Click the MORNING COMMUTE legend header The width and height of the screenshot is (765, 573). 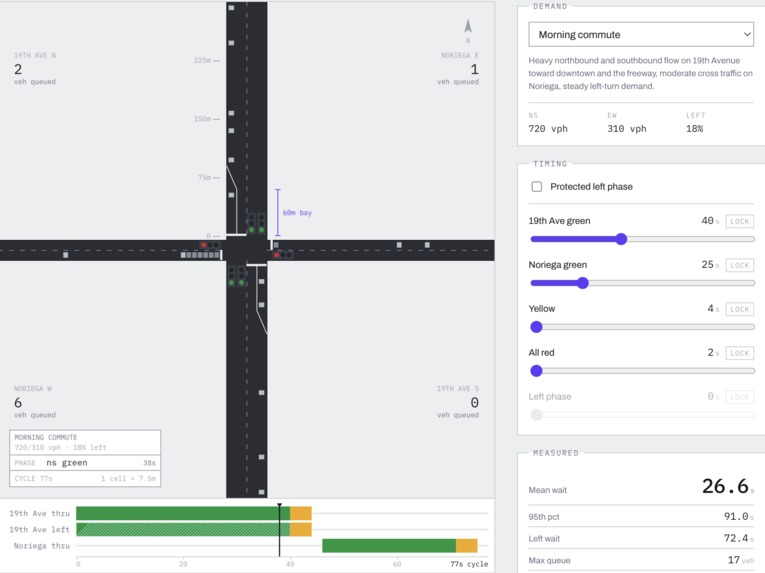click(x=46, y=437)
